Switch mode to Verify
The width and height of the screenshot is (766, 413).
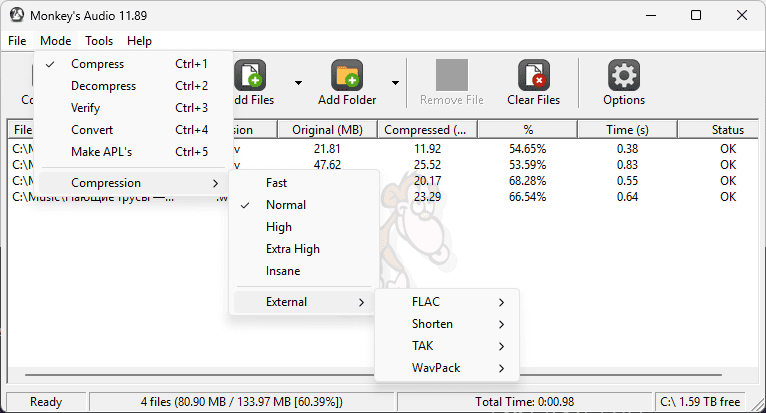[x=133, y=108]
